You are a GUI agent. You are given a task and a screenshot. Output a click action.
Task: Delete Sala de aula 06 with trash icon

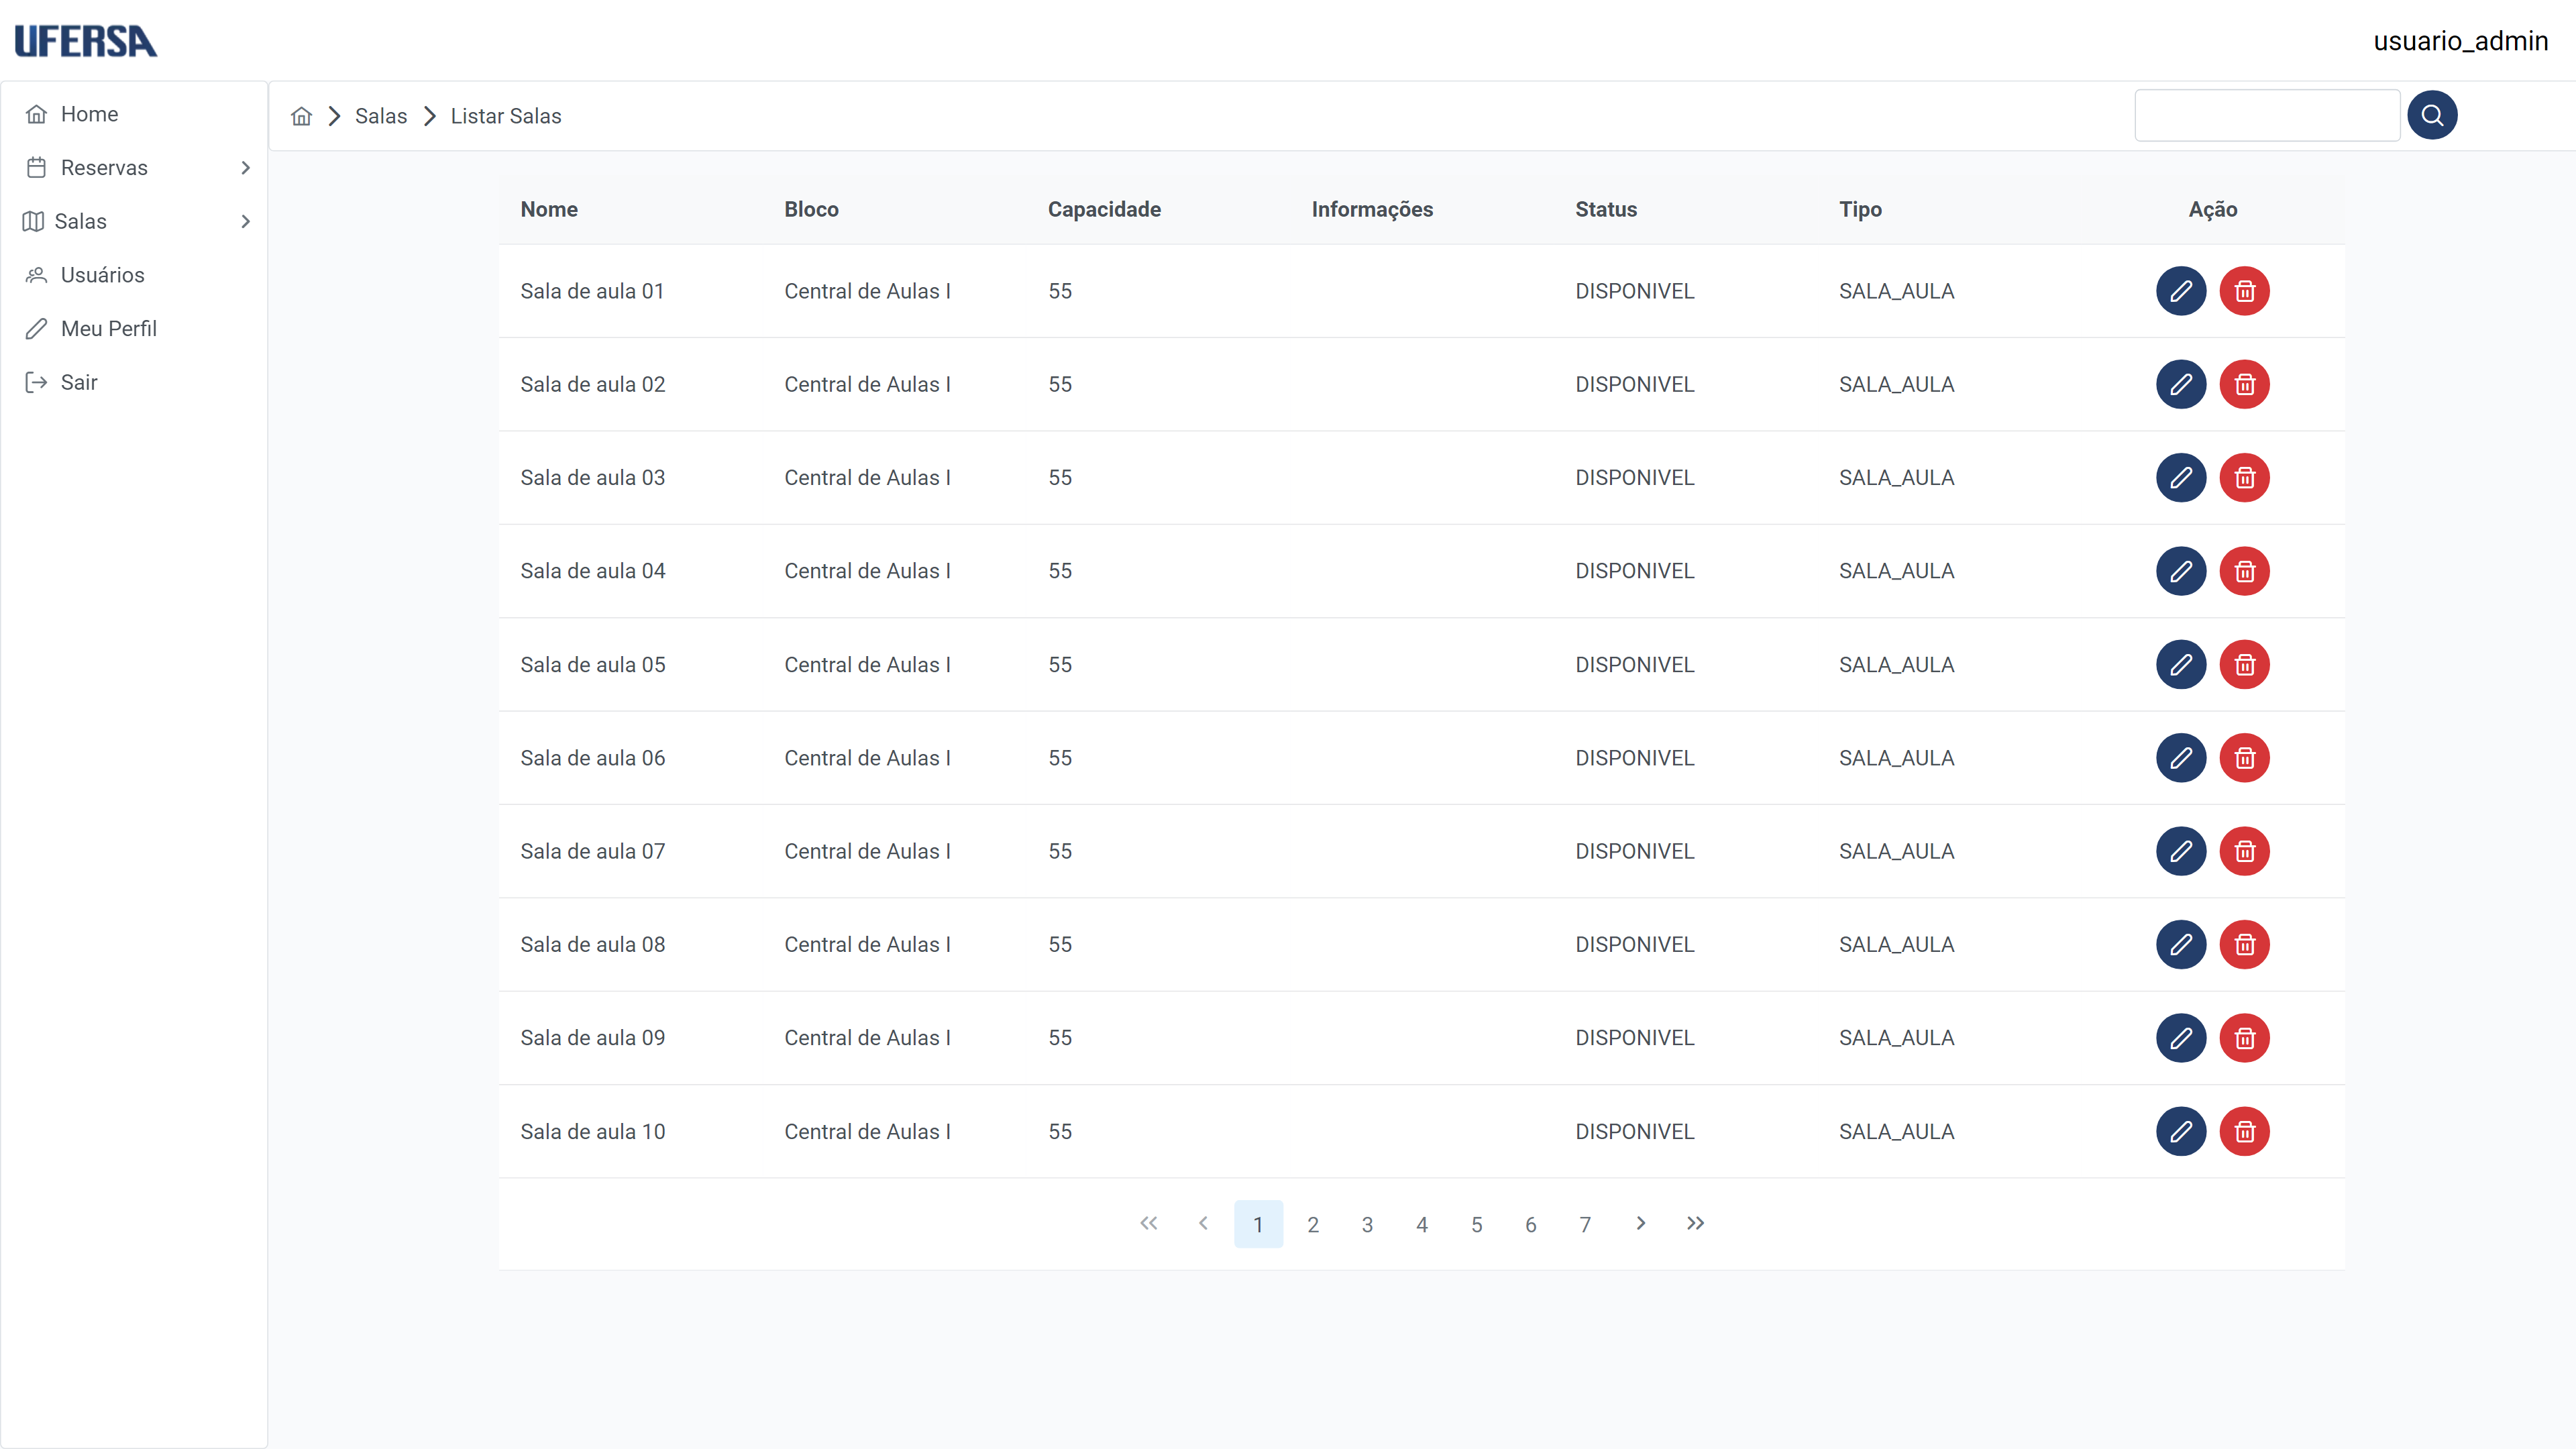(2245, 758)
